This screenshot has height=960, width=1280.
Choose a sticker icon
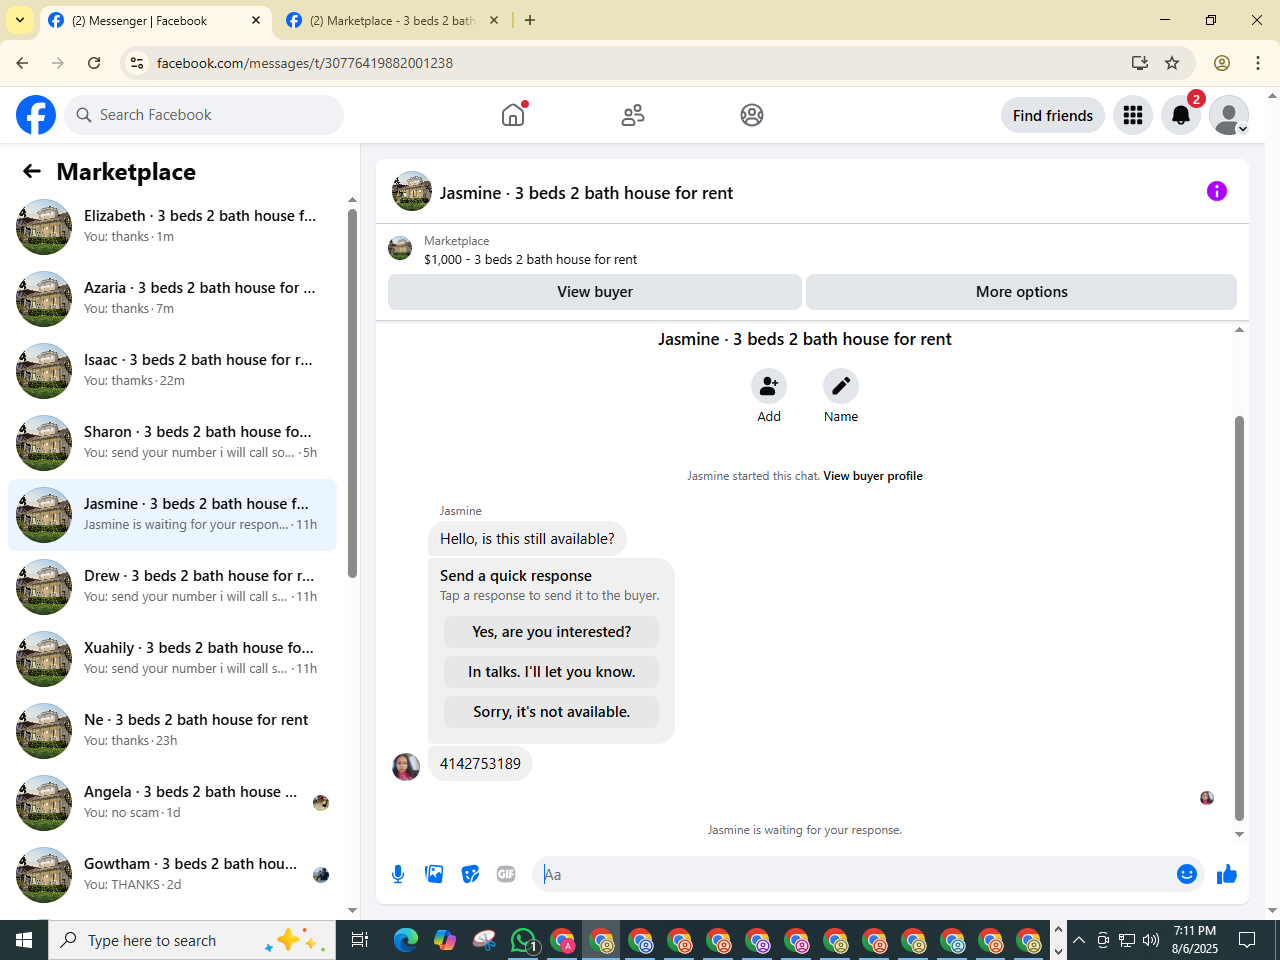470,874
